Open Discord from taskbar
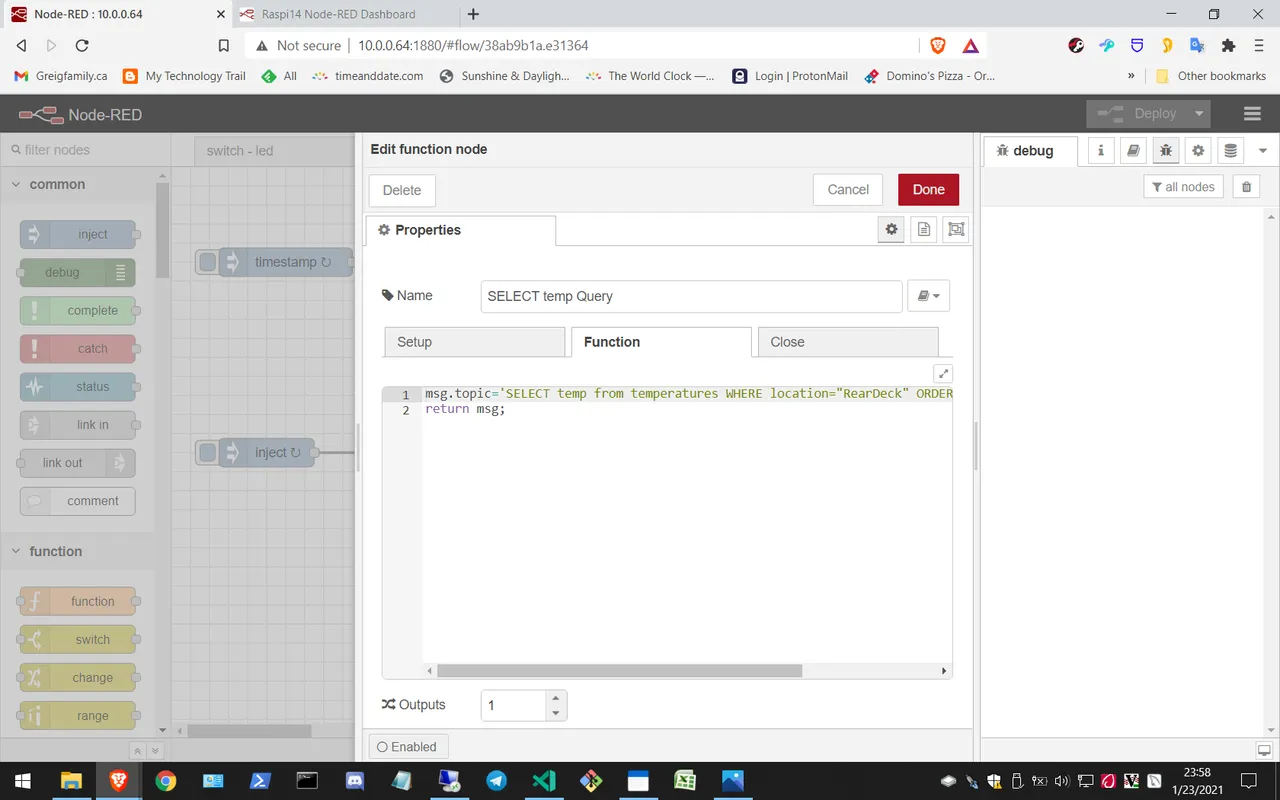The height and width of the screenshot is (800, 1280). [x=354, y=780]
